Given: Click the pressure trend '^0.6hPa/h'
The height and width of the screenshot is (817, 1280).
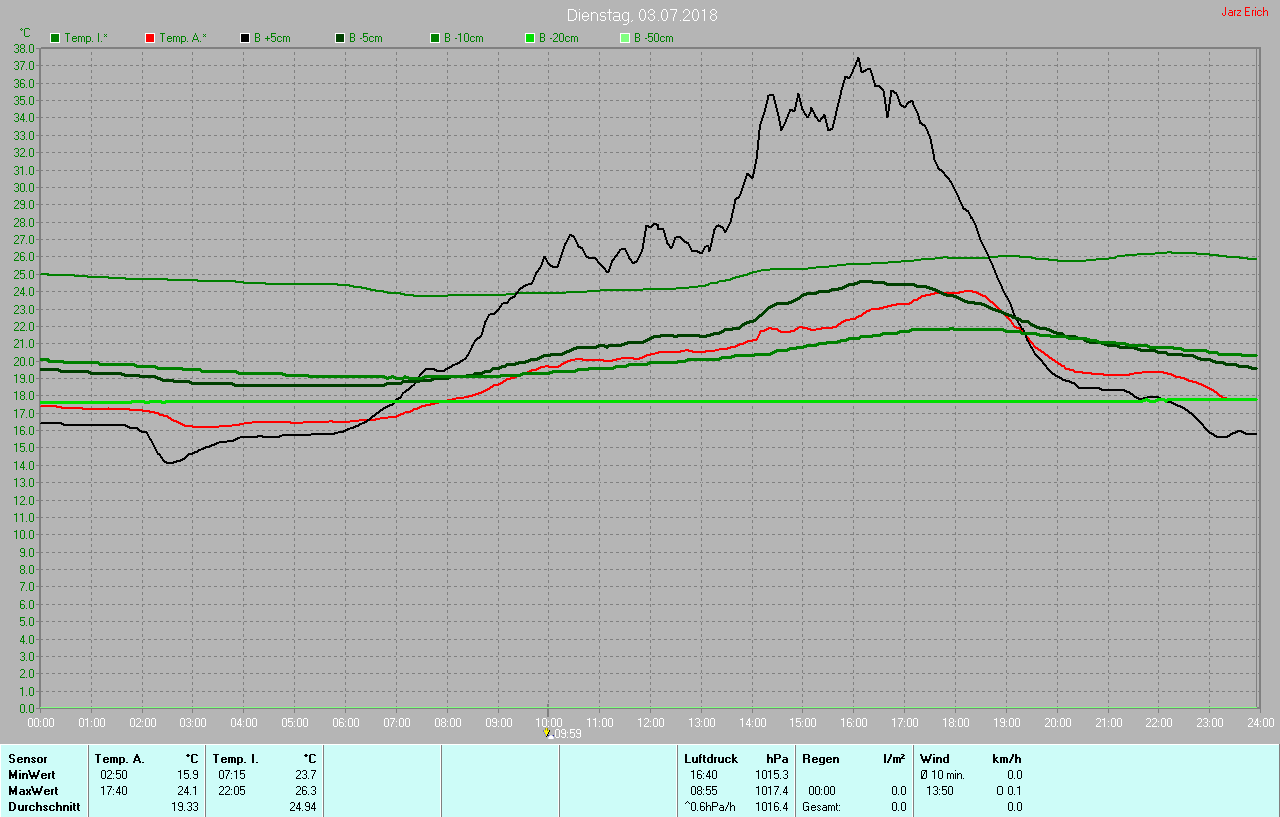Looking at the screenshot, I should click(x=710, y=807).
